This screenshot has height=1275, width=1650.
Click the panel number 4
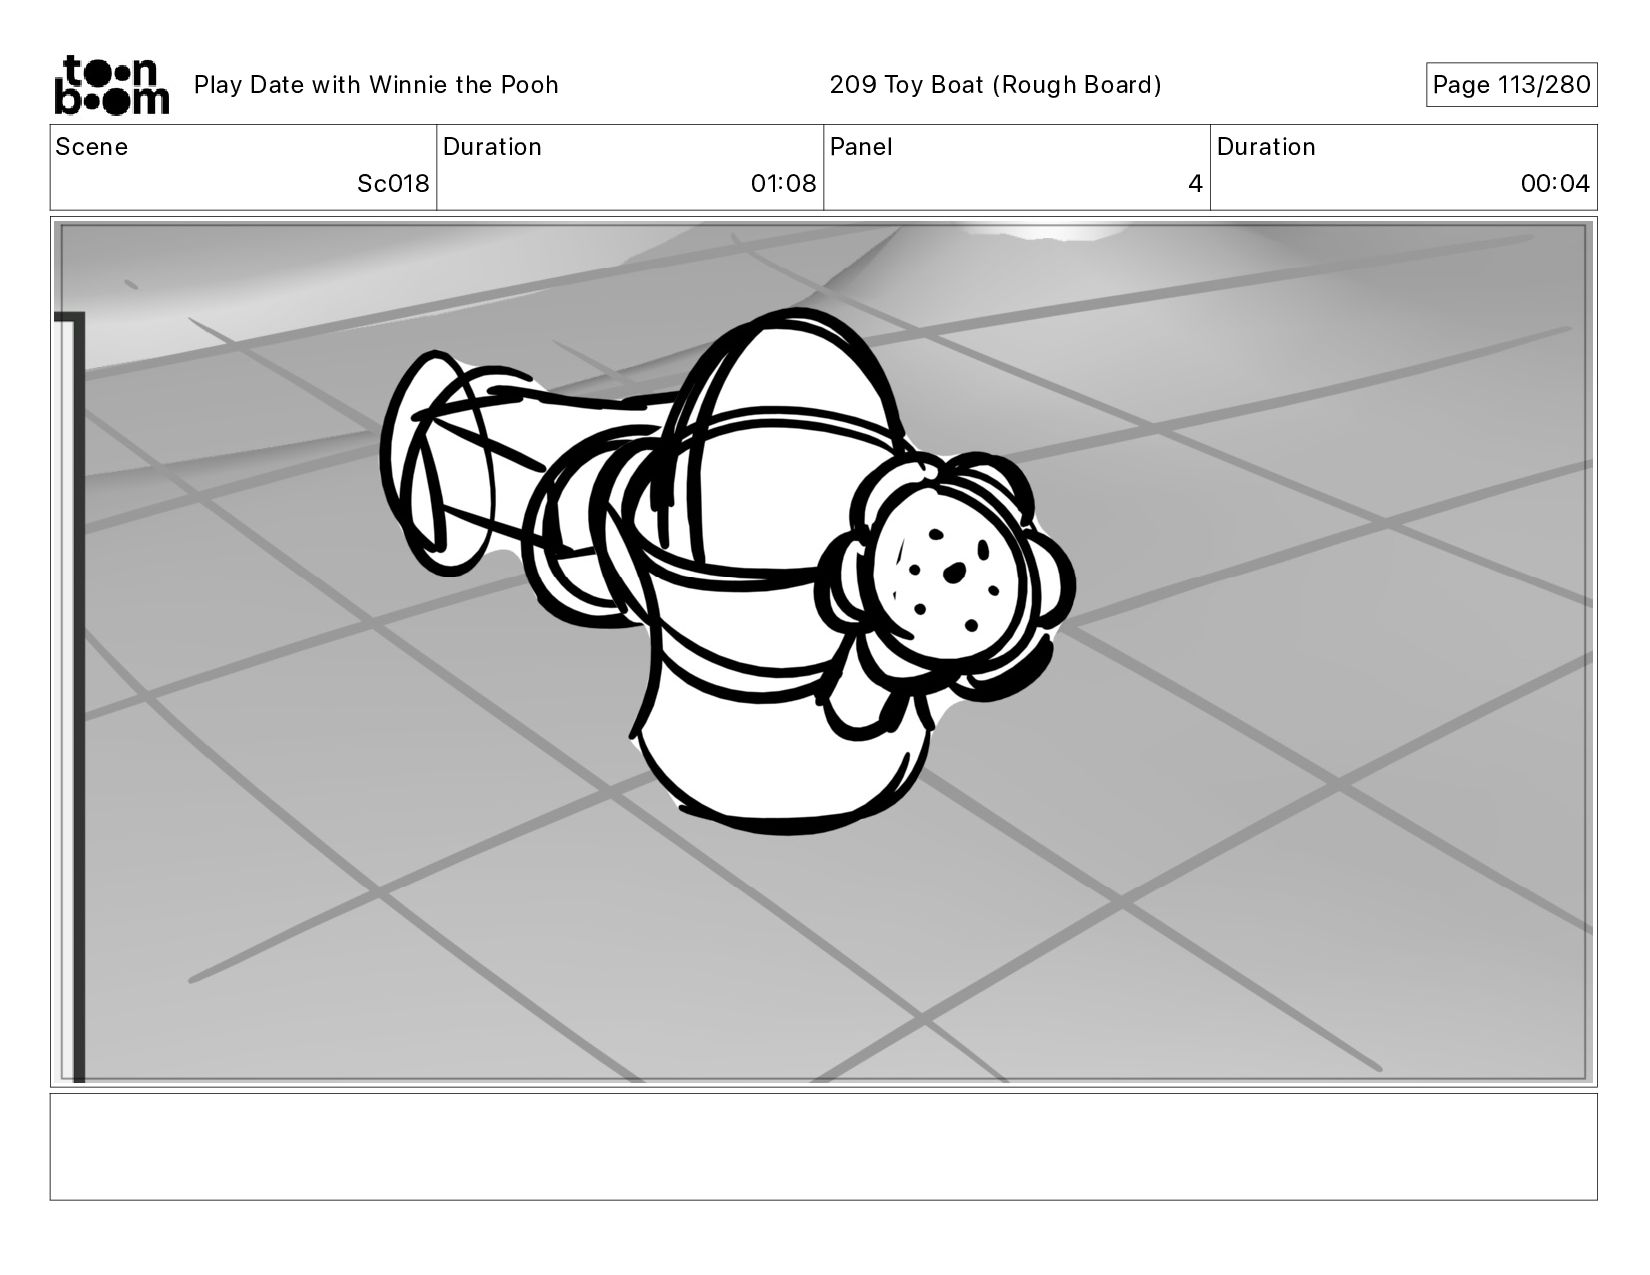pos(1194,184)
